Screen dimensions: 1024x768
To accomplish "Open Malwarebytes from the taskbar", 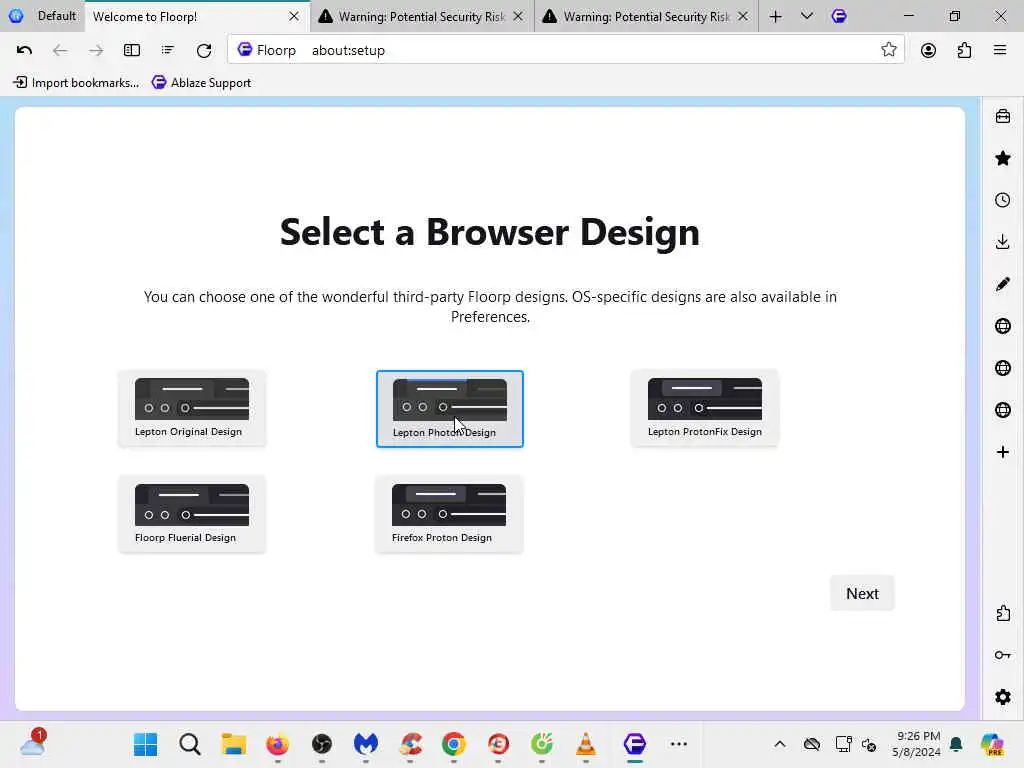I will pos(366,744).
